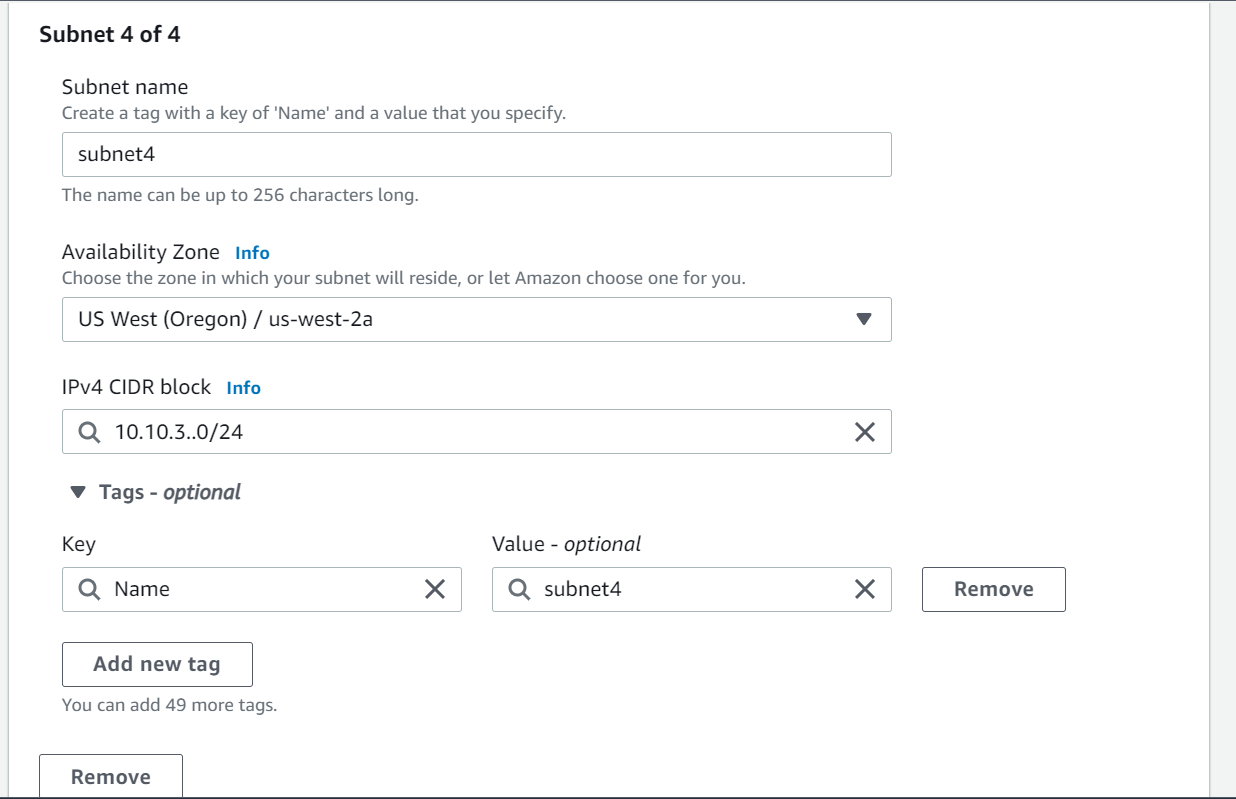The image size is (1236, 799).
Task: Click the 'Availability Zone' label text
Action: pos(141,252)
